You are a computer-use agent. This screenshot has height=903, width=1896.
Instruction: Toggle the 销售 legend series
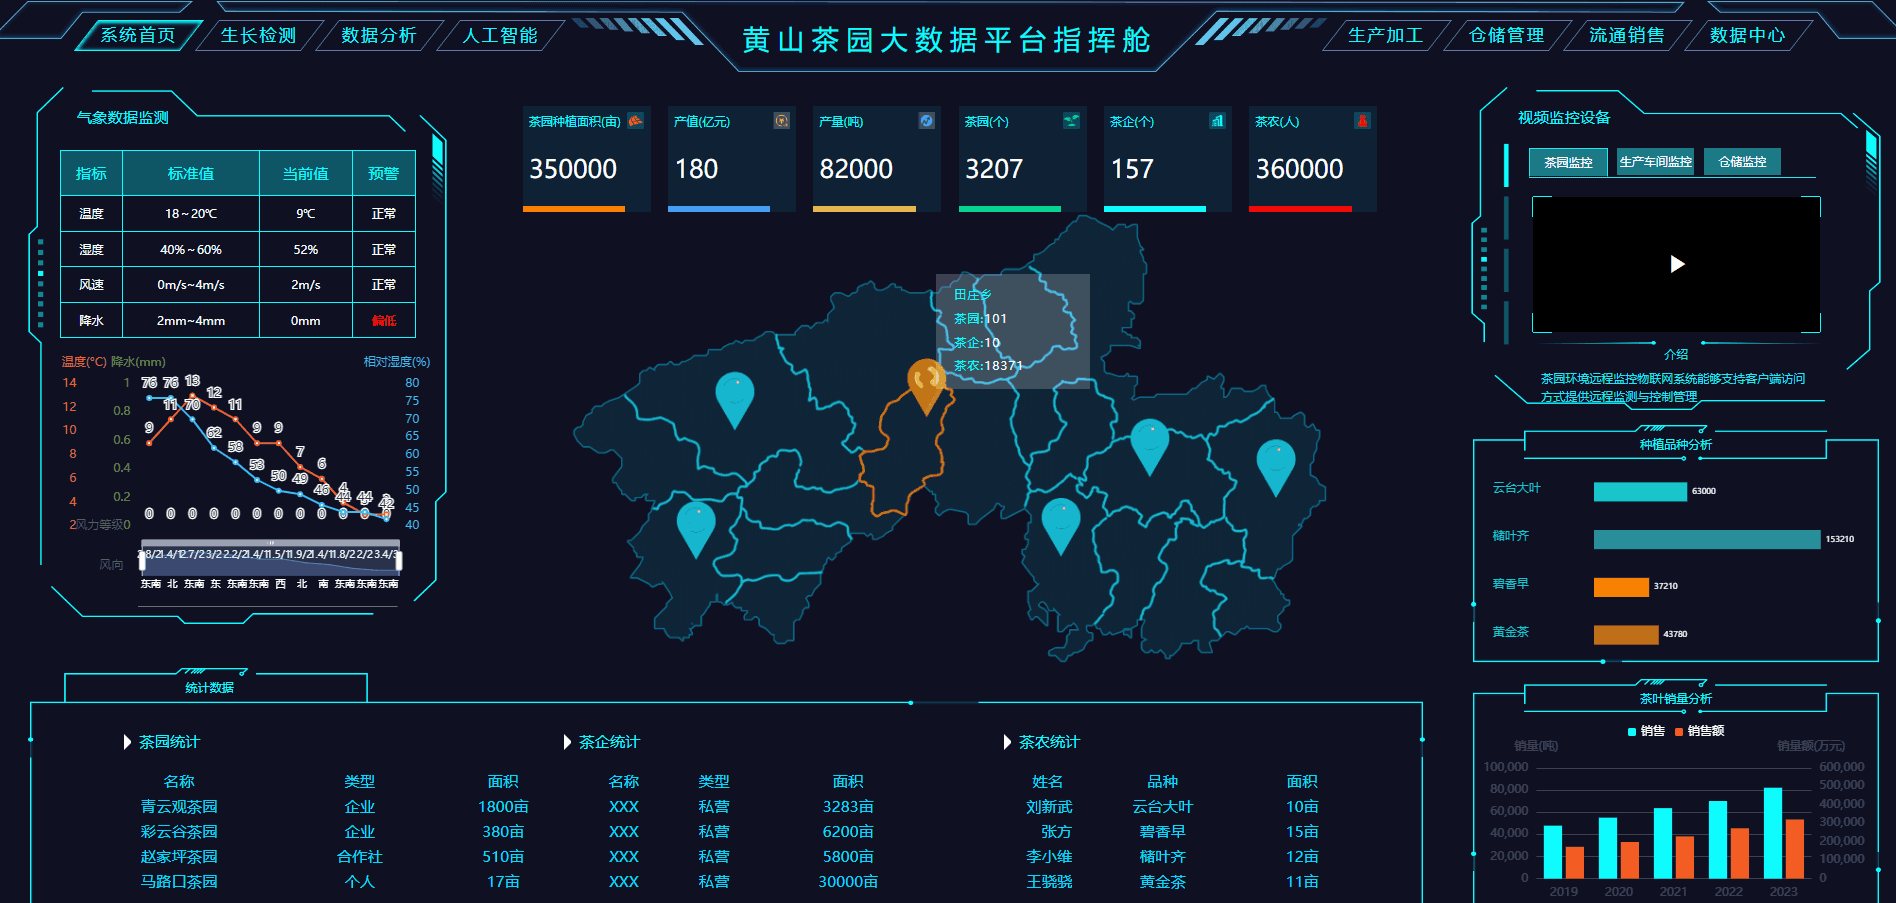[1646, 731]
